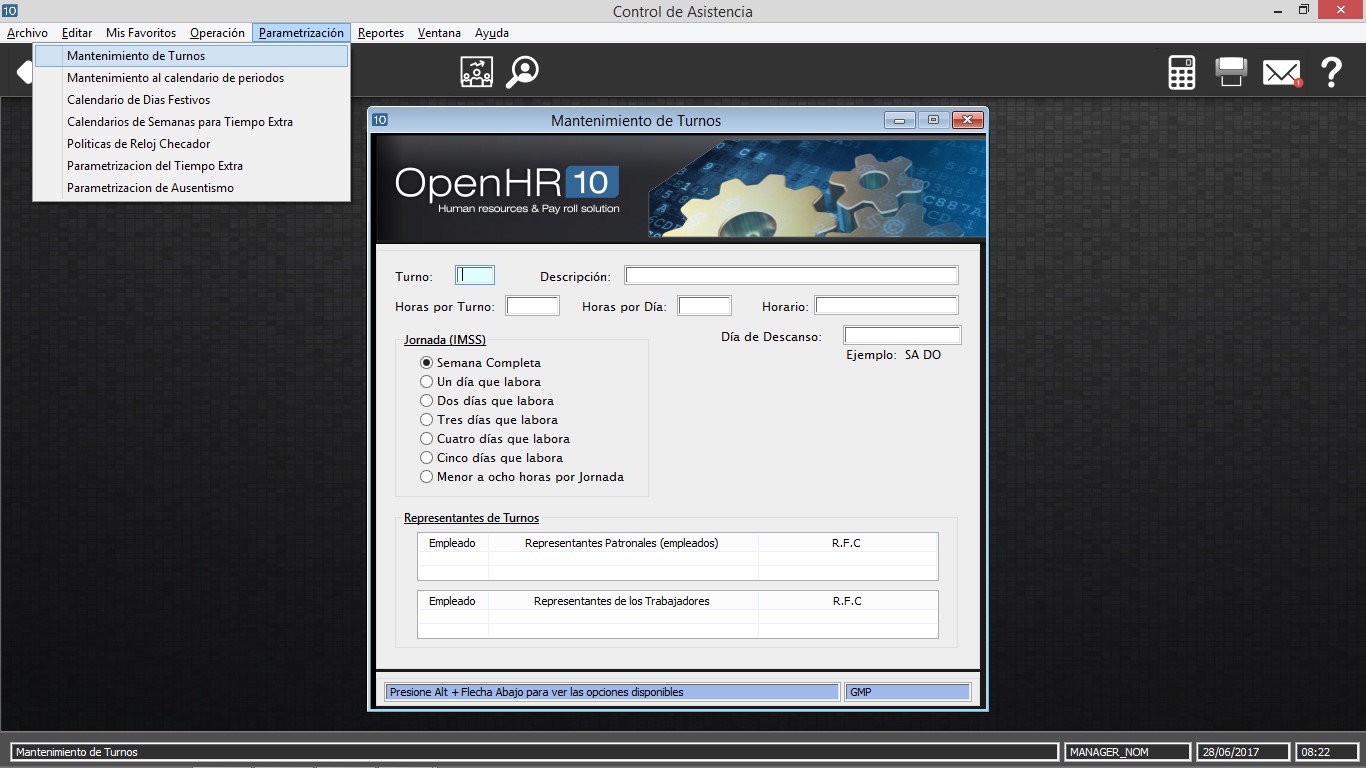
Task: Open help via the question mark icon
Action: point(1330,71)
